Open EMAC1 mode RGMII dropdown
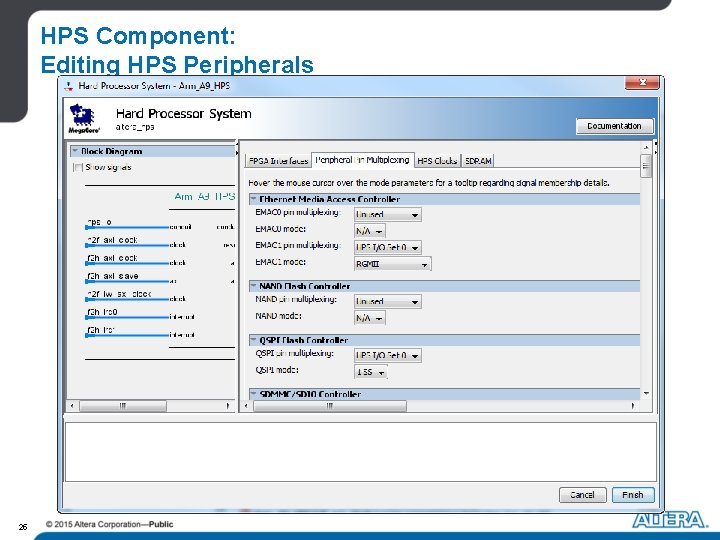The height and width of the screenshot is (540, 720). tap(393, 264)
